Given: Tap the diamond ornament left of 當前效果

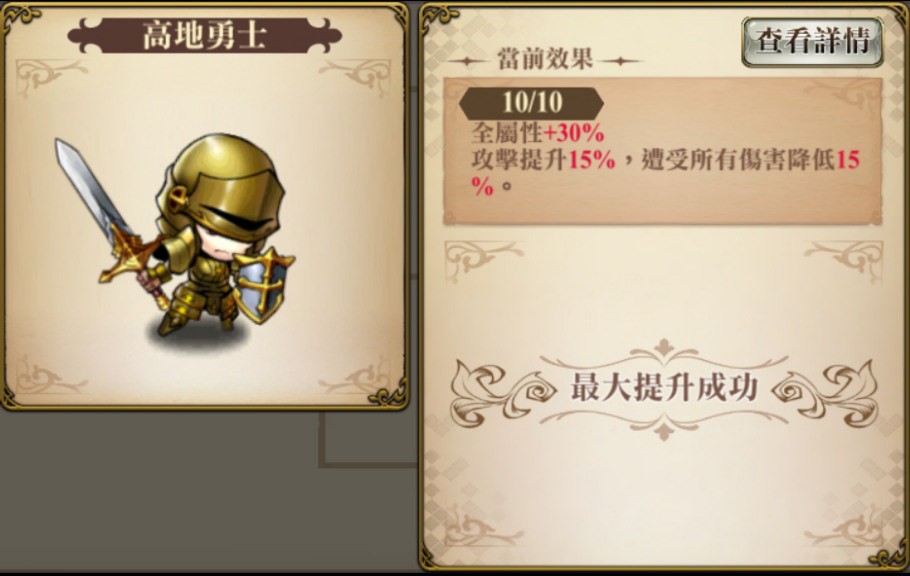Looking at the screenshot, I should (x=468, y=60).
